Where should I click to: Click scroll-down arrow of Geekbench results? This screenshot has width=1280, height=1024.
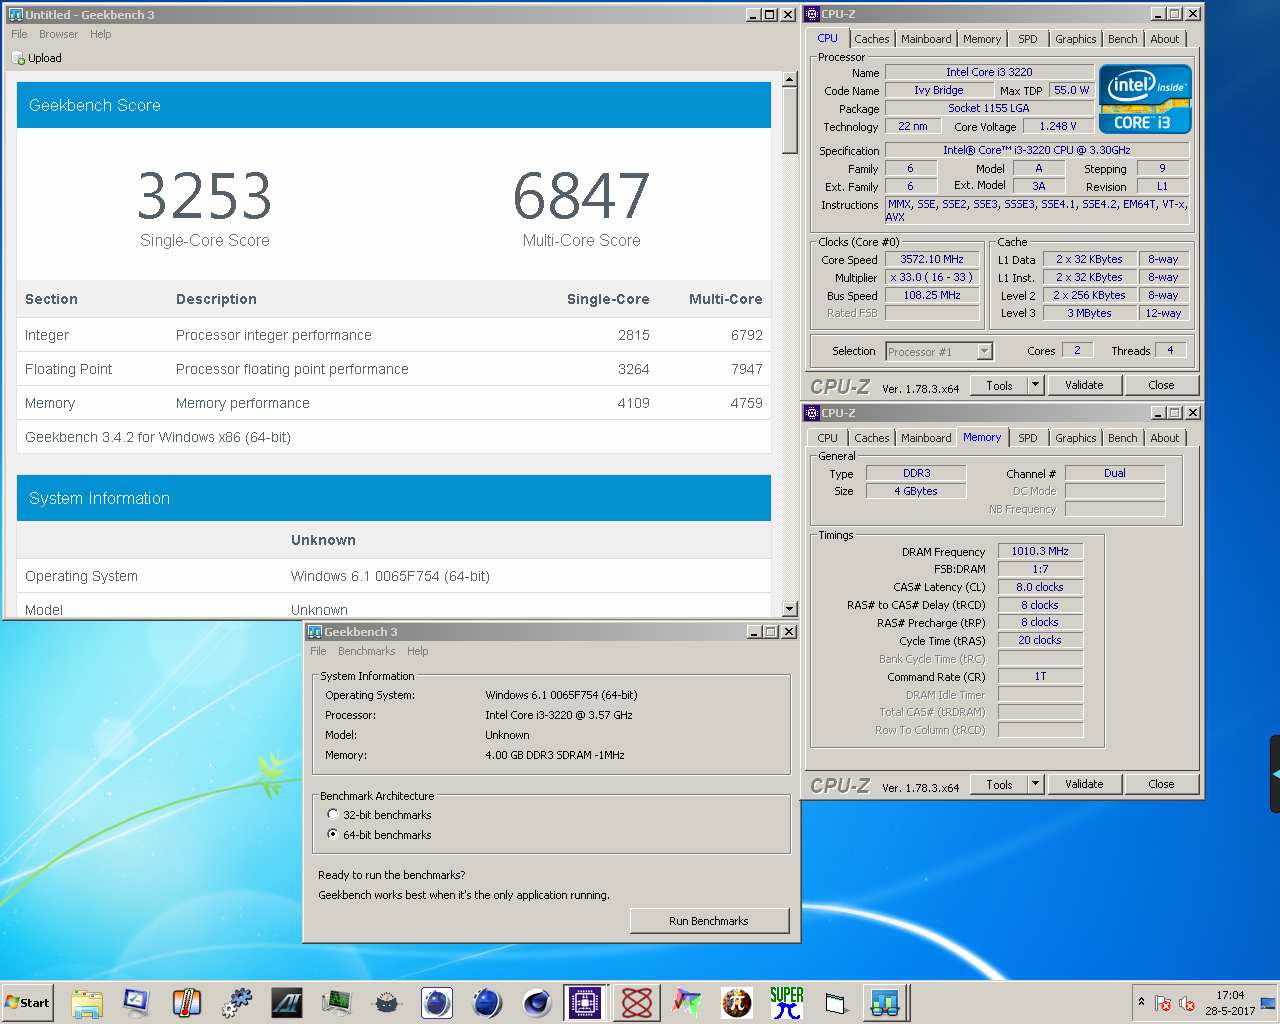pos(790,609)
